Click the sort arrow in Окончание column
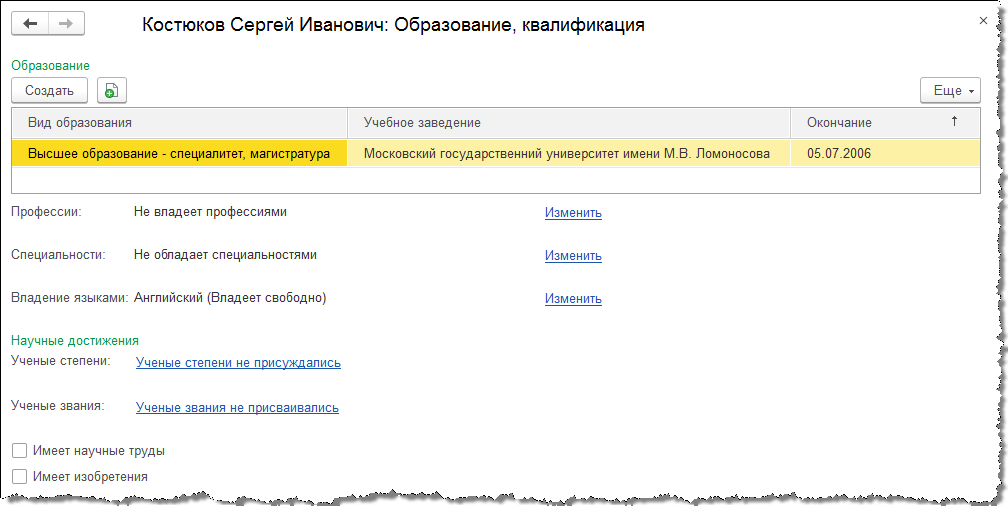The height and width of the screenshot is (506, 1008). coord(954,122)
